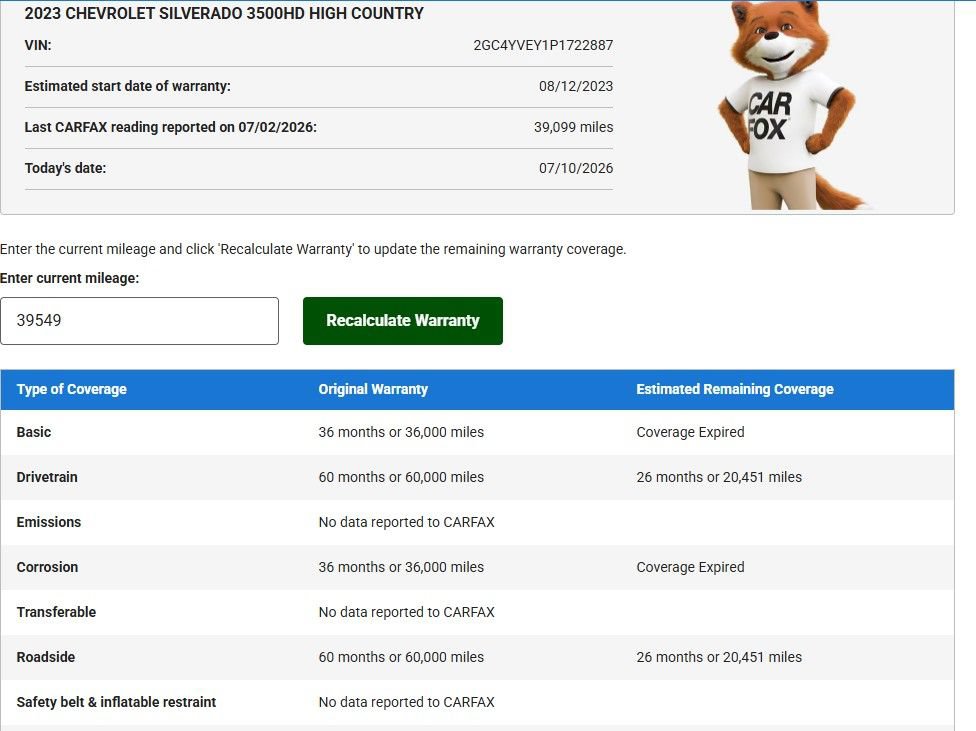Viewport: 976px width, 731px height.
Task: Click Emissions' No data reported to CARFAX
Action: tap(406, 522)
